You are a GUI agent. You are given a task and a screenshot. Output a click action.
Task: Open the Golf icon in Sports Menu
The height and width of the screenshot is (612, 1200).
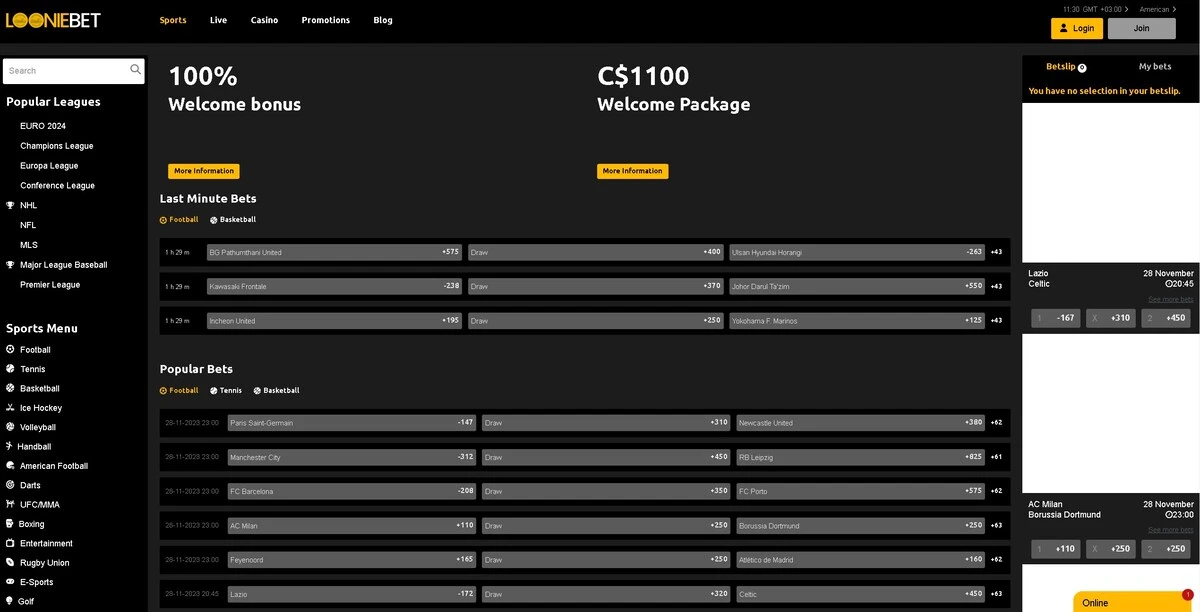coord(10,601)
